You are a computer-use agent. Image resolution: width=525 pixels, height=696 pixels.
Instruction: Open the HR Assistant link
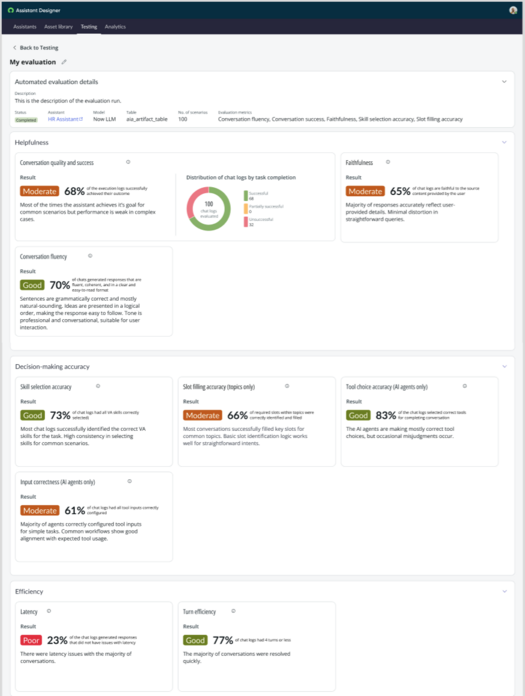(x=65, y=119)
